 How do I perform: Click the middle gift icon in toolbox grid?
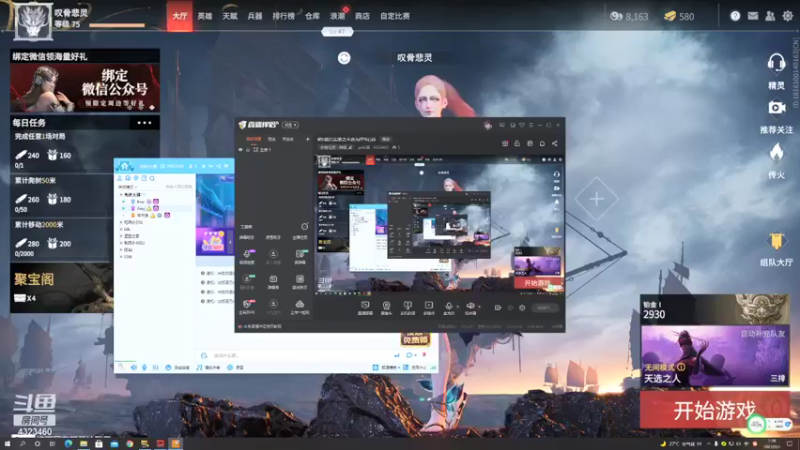pyautogui.click(x=273, y=279)
